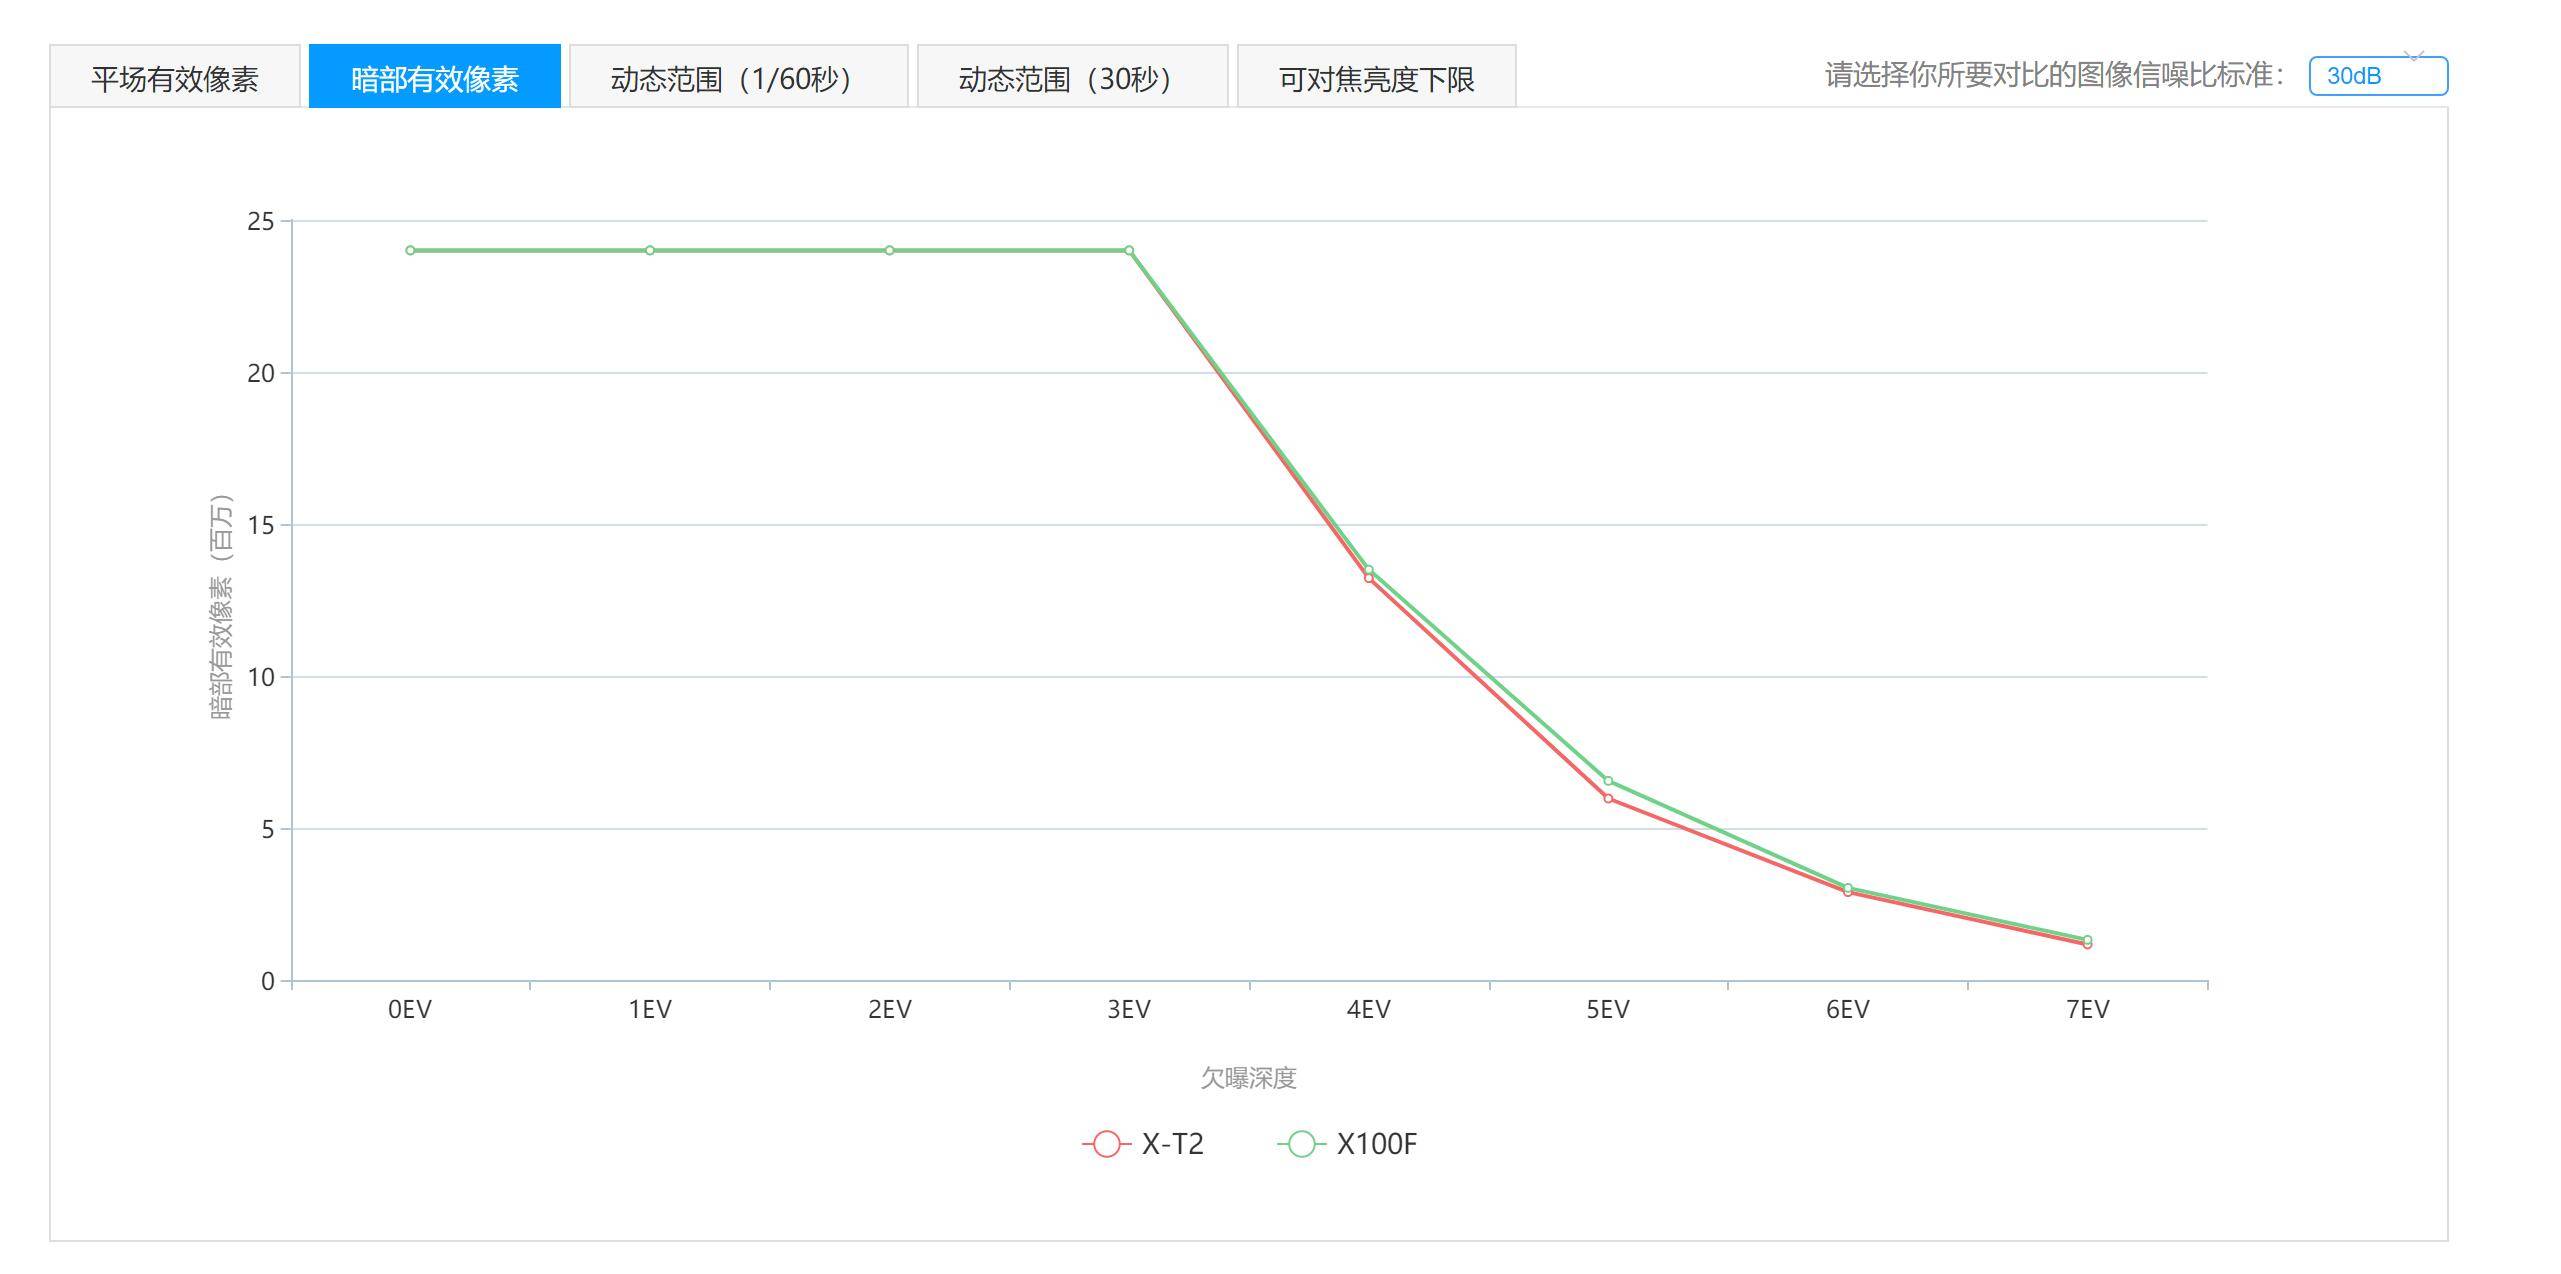Toggle X100F series in the legend
Viewport: 2561px width, 1274px height.
pos(1376,1144)
